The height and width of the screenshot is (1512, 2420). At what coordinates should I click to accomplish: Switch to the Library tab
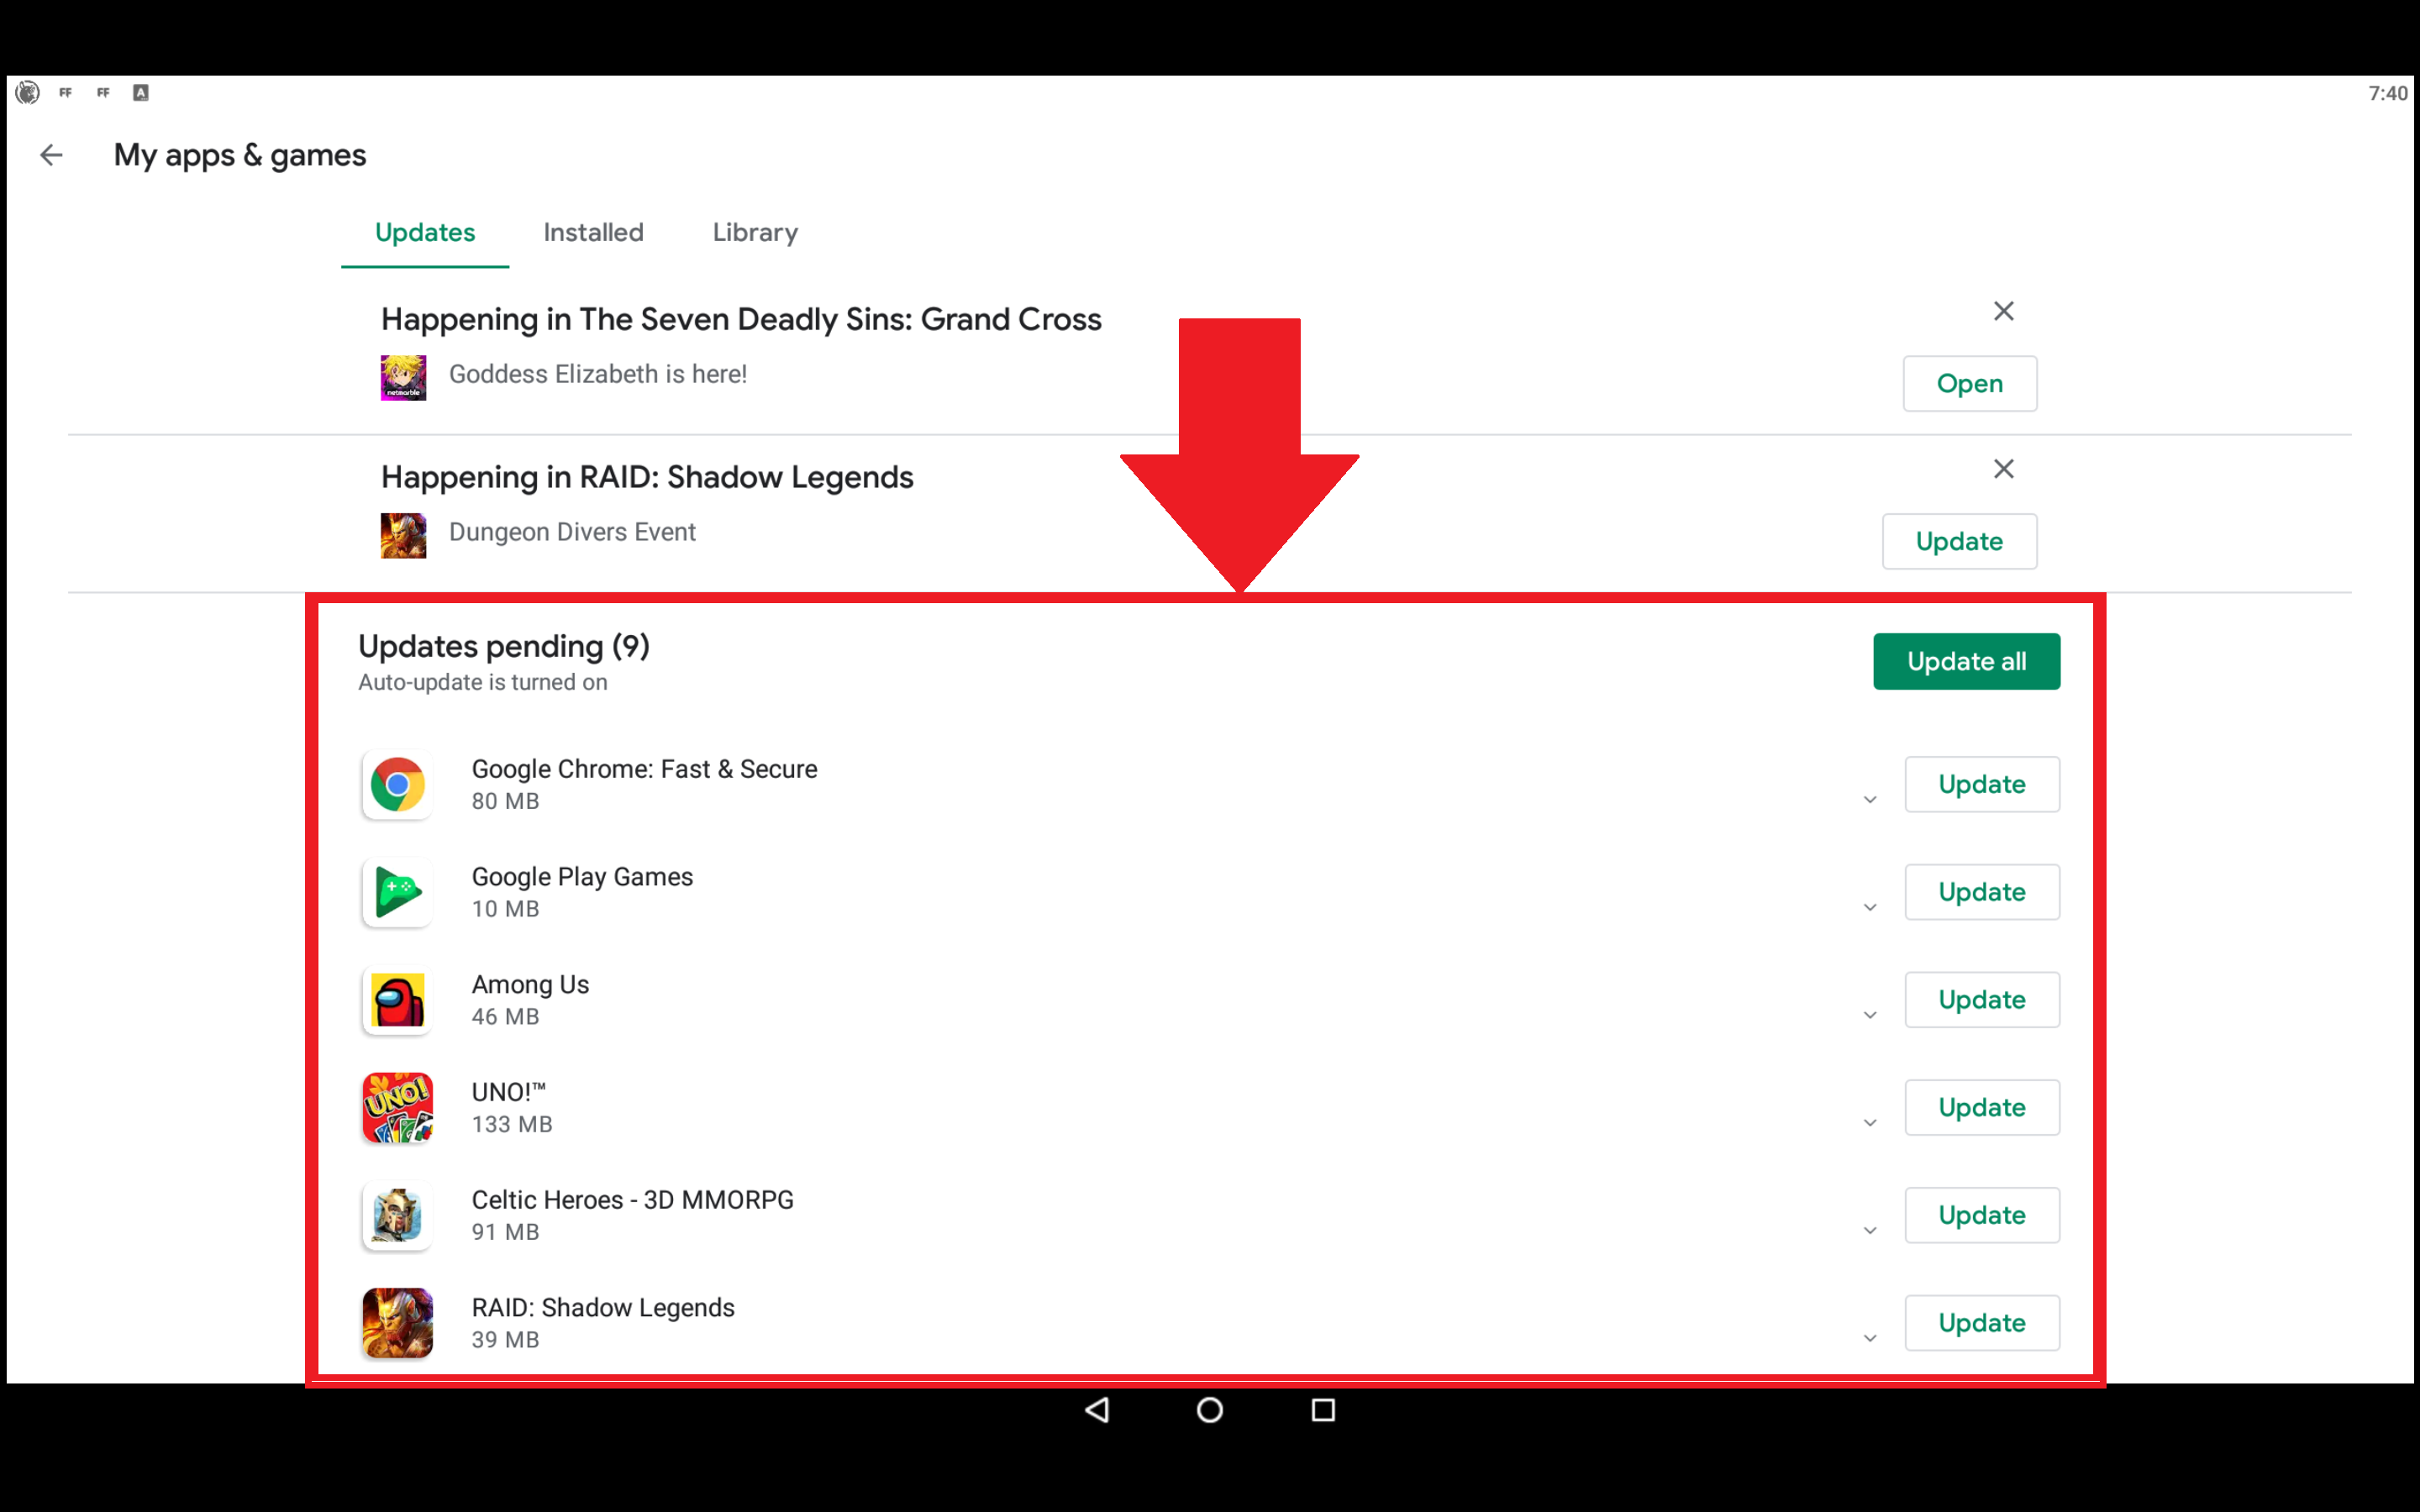(x=755, y=233)
